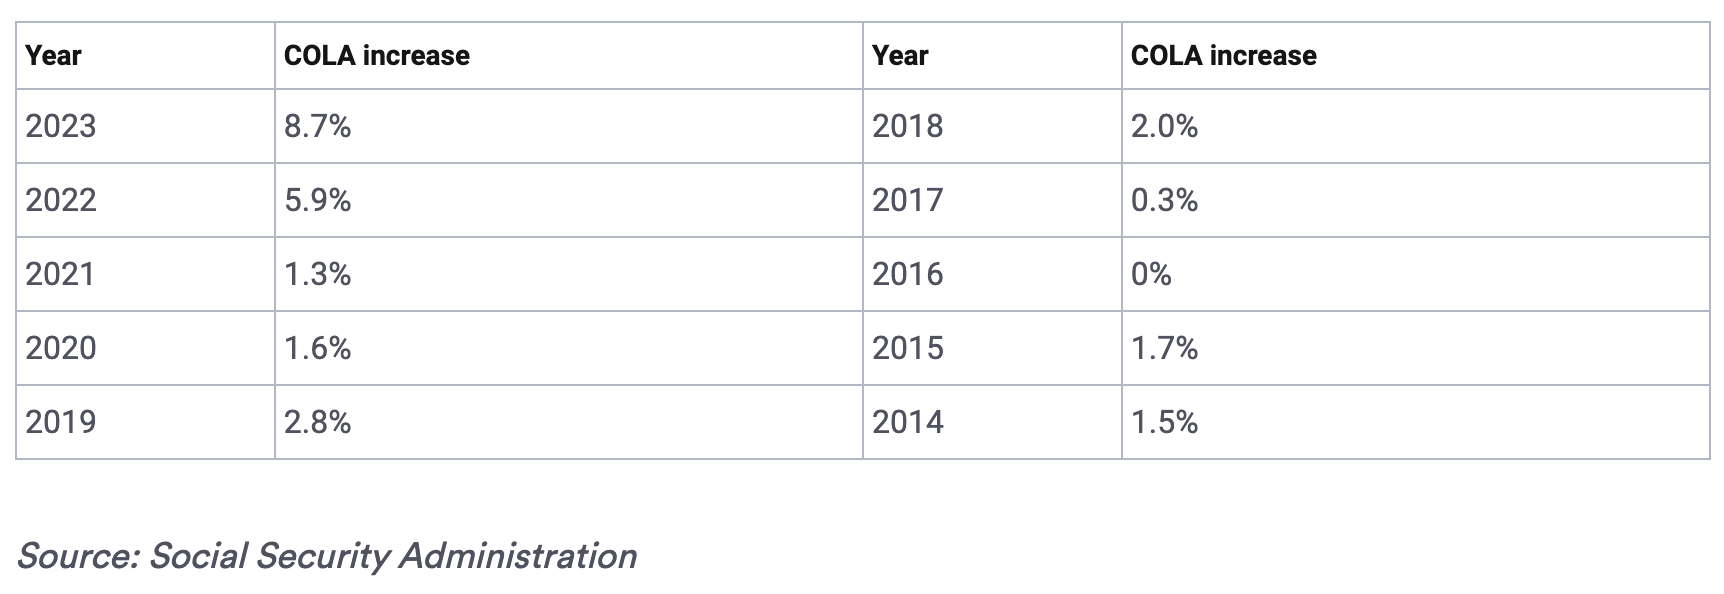Select the 0.3% COLA value
The width and height of the screenshot is (1724, 594).
click(1164, 200)
